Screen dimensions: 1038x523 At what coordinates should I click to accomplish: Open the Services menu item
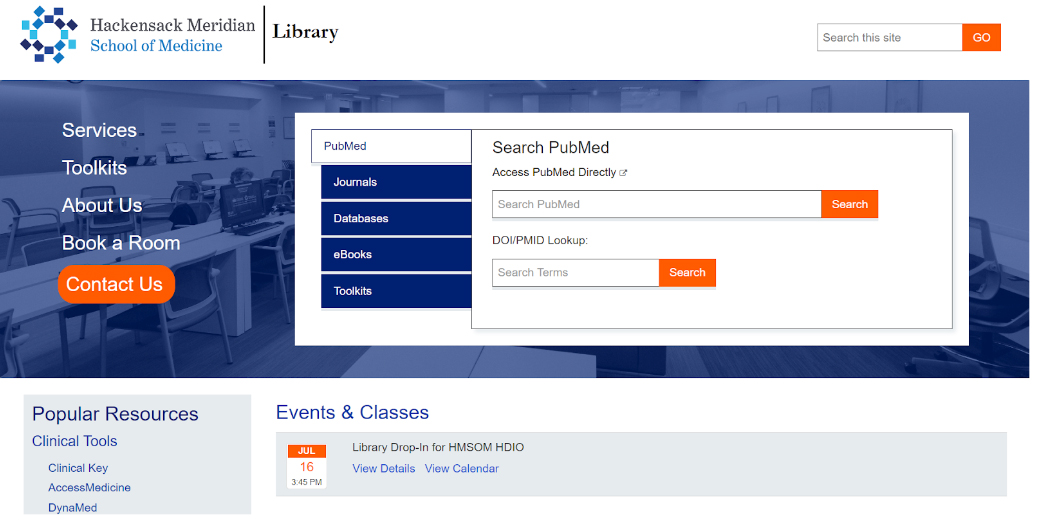(99, 130)
